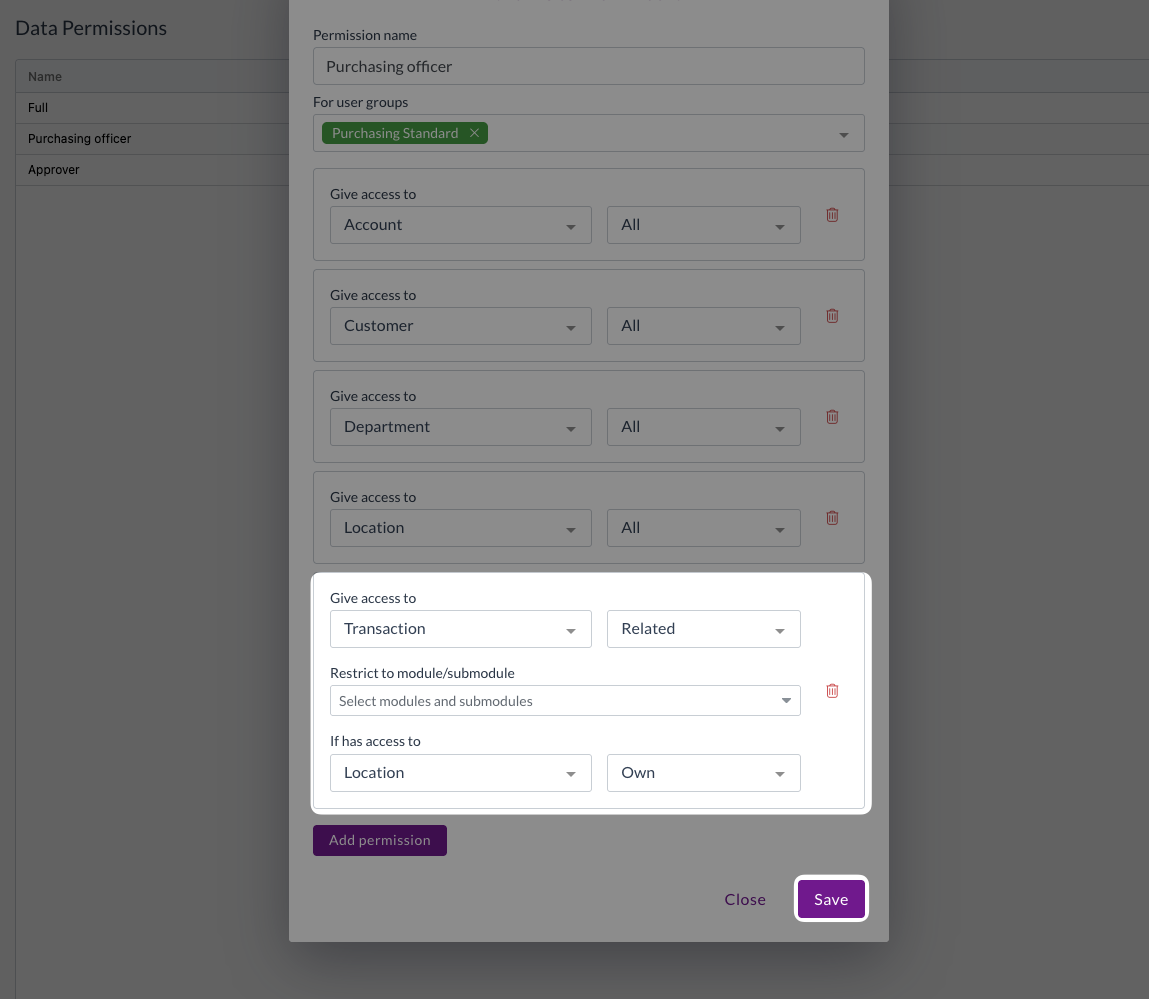Expand Select modules and submodules field
The height and width of the screenshot is (999, 1149).
[564, 701]
